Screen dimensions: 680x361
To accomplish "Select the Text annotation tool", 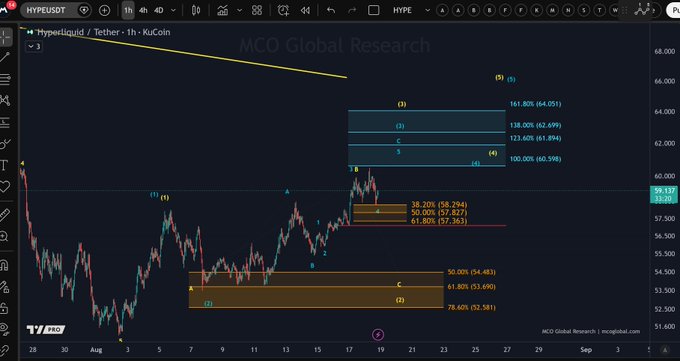I will [x=5, y=165].
